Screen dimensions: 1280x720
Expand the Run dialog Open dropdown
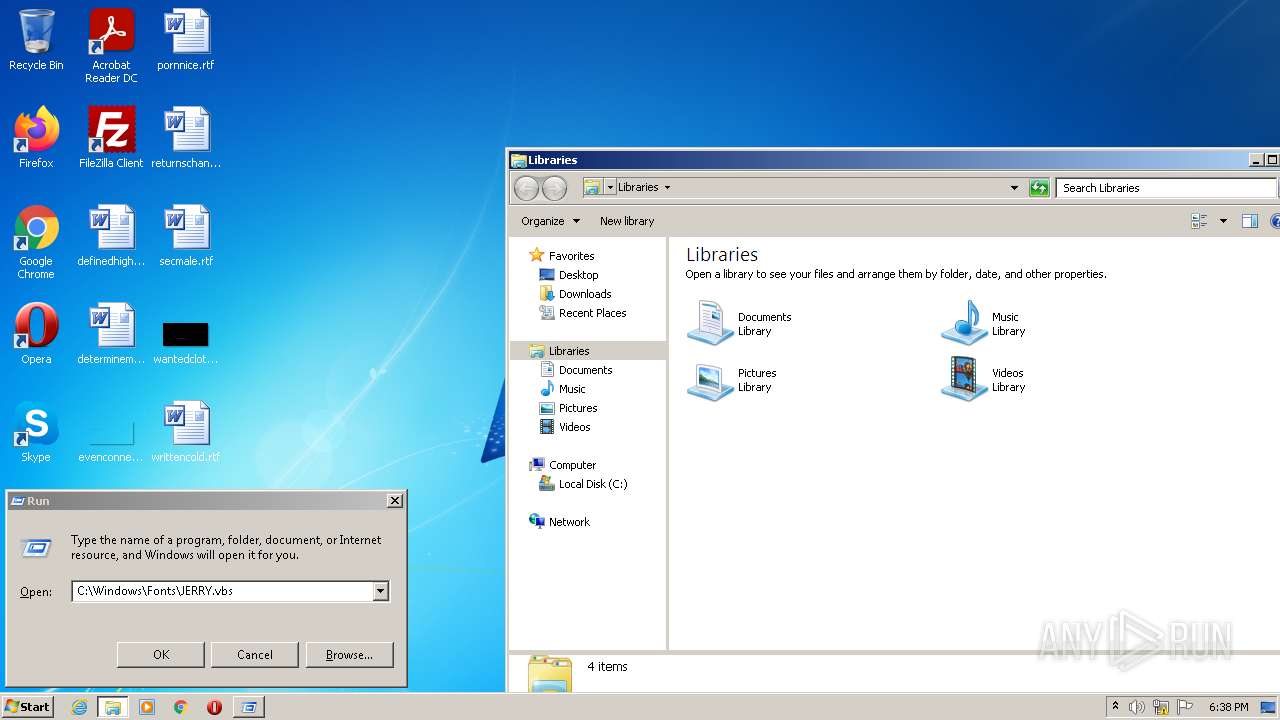380,591
